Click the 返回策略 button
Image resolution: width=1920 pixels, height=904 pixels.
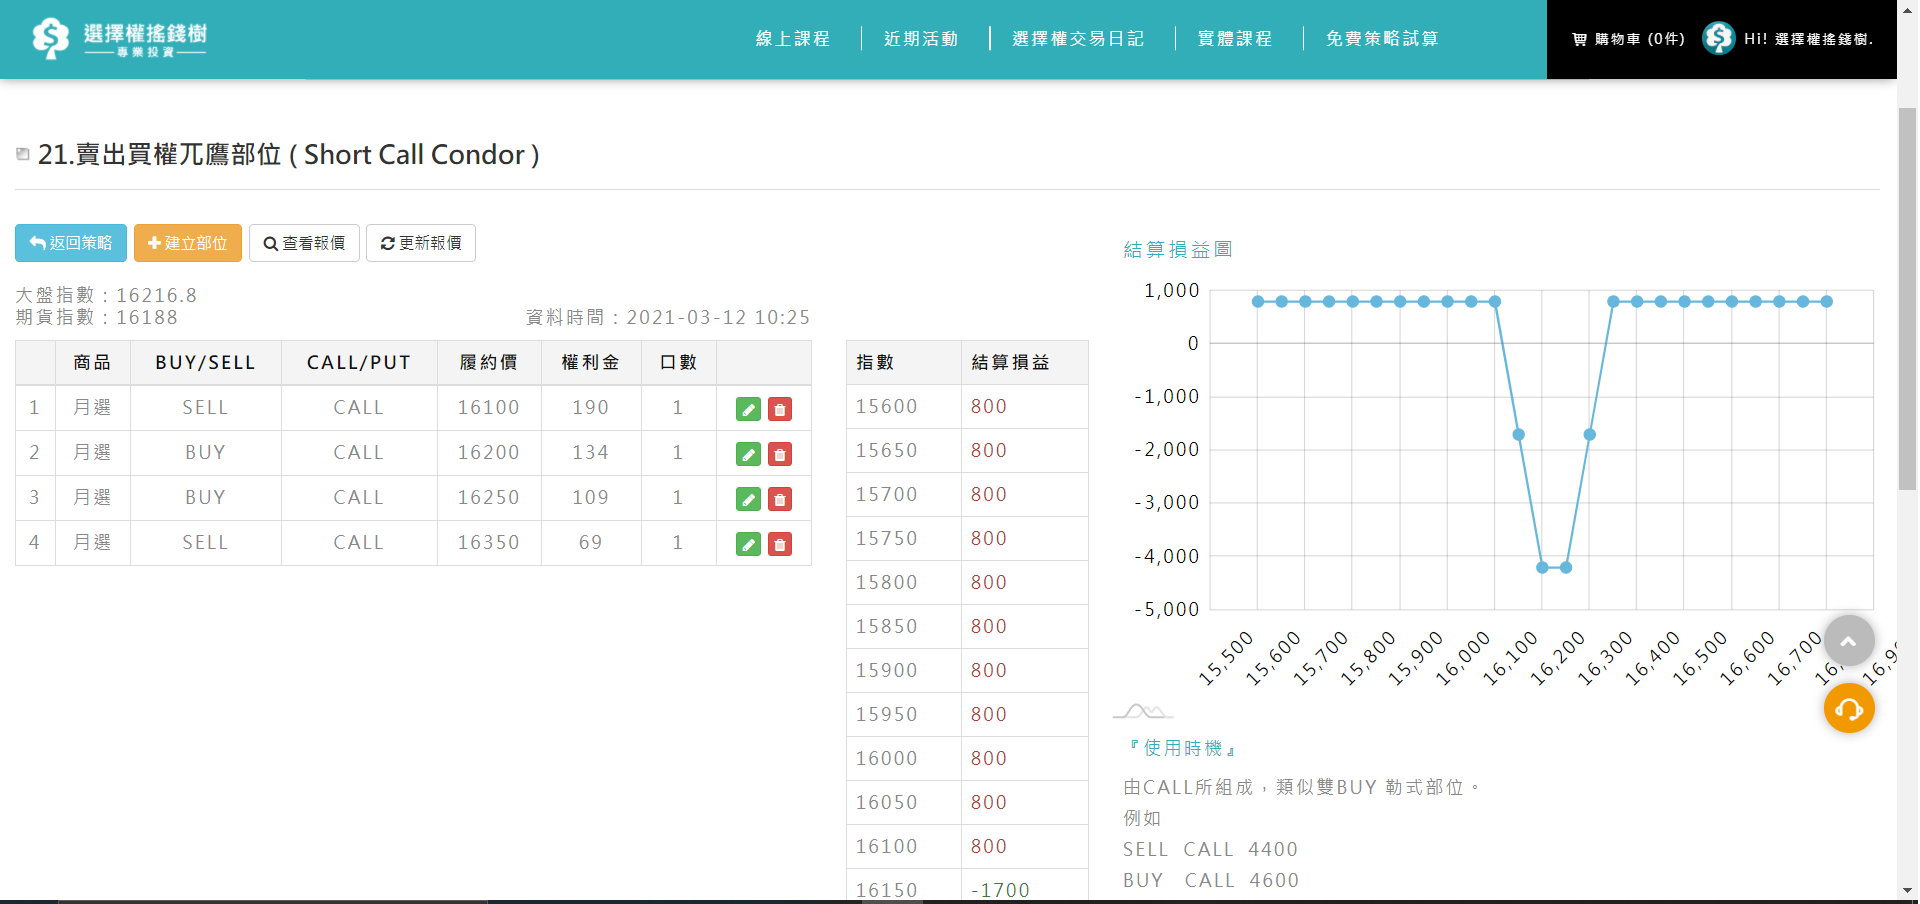[71, 243]
